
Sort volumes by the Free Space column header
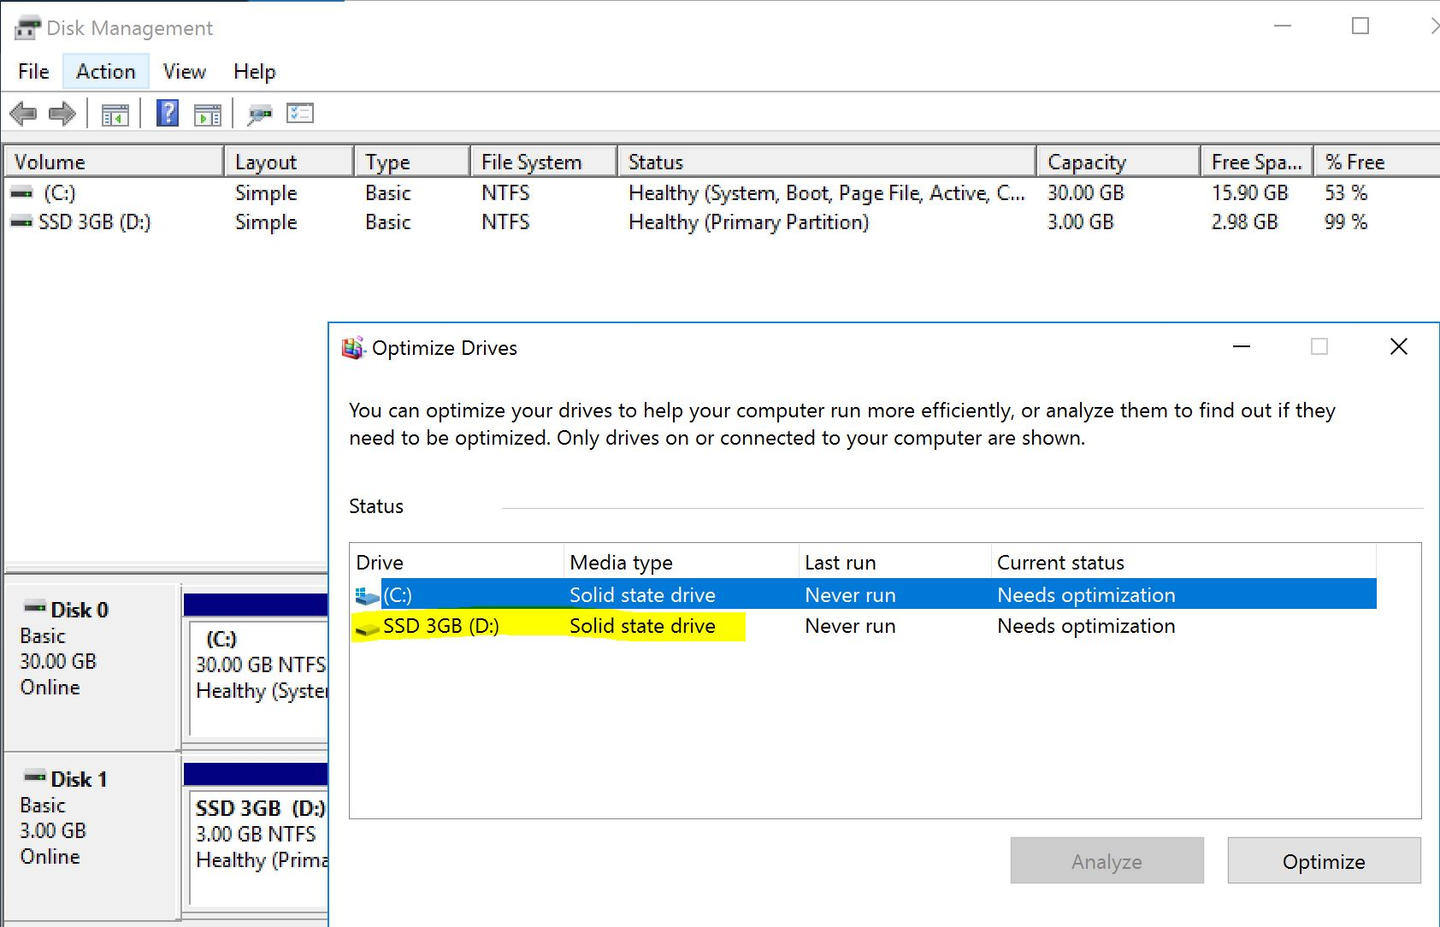(x=1257, y=162)
